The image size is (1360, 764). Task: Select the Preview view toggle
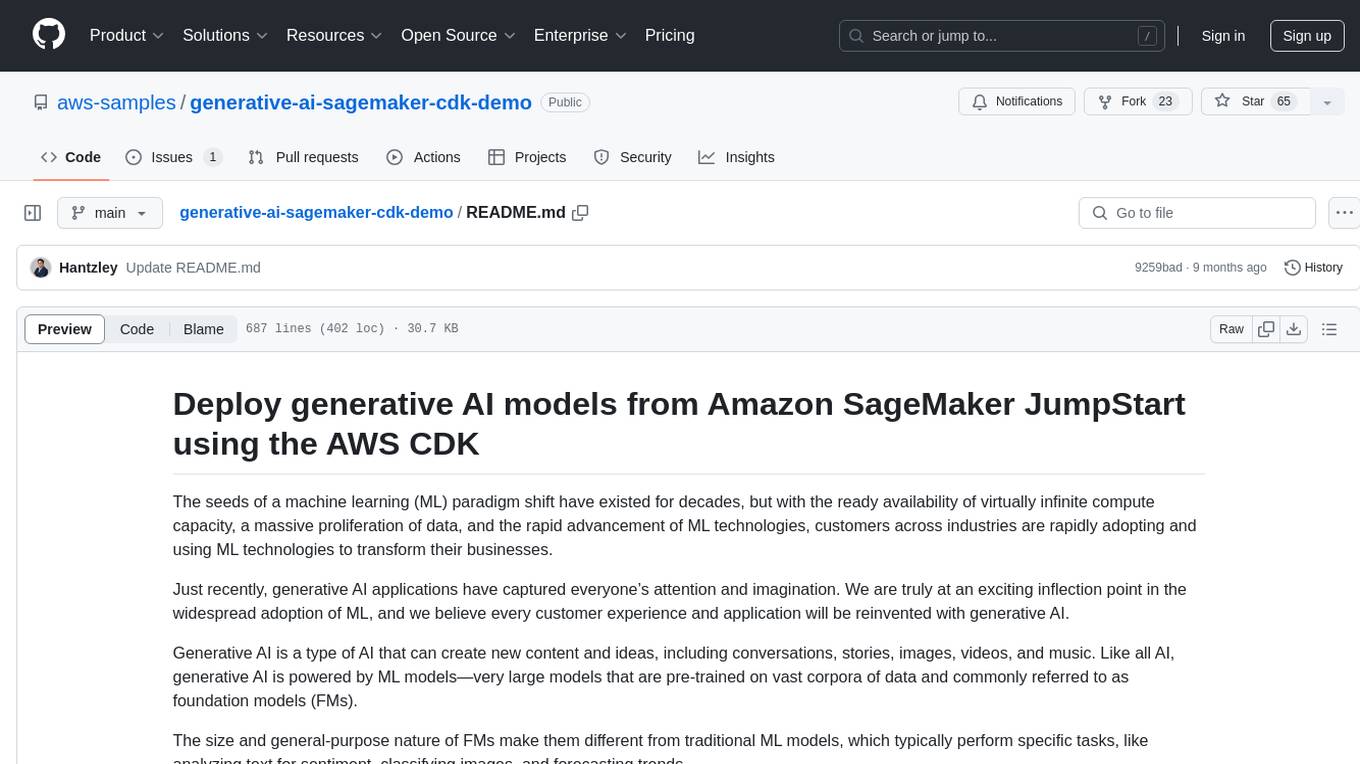(x=65, y=329)
